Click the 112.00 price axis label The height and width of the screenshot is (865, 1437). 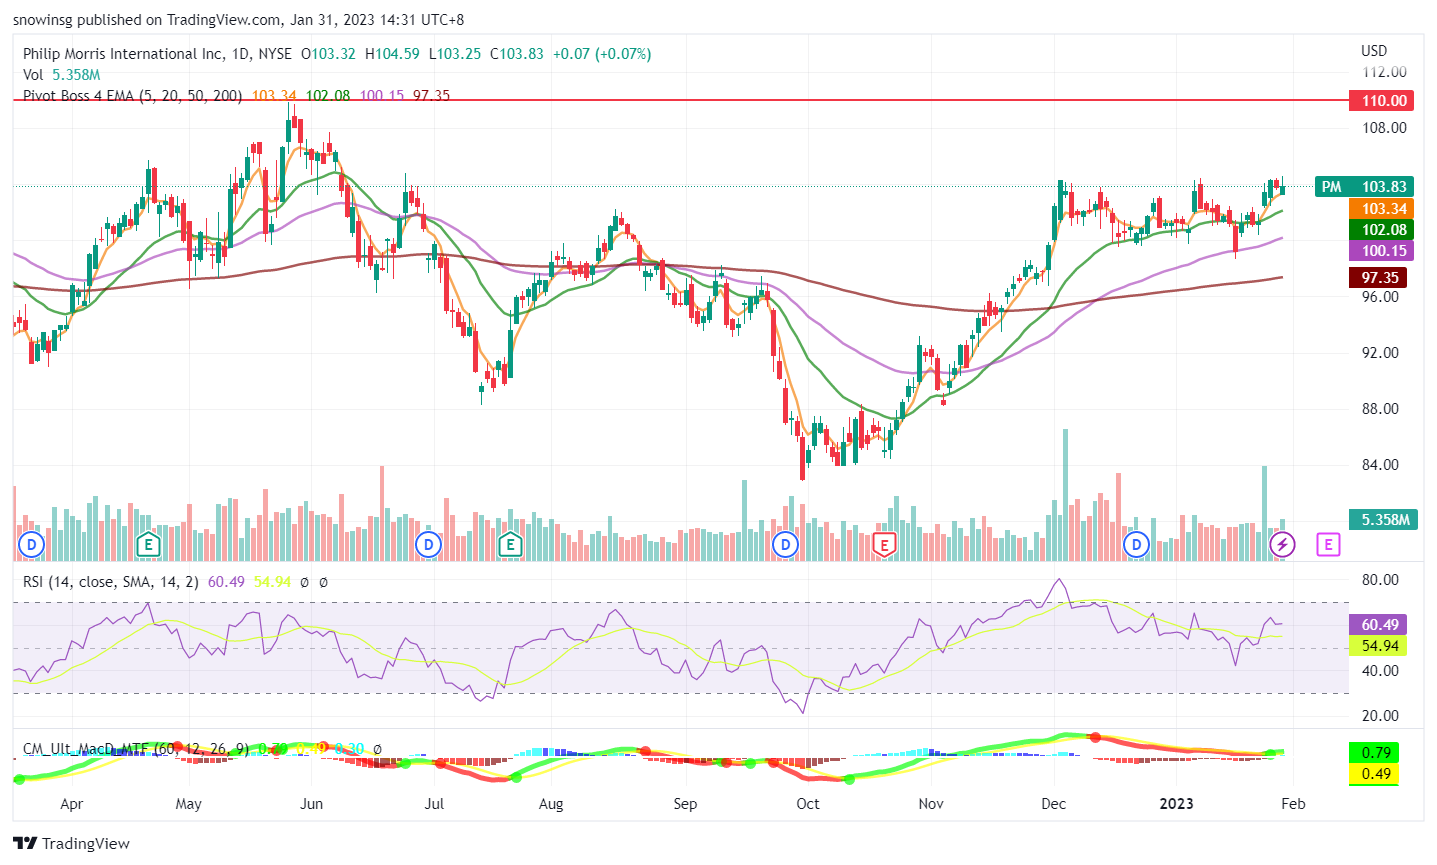point(1384,72)
